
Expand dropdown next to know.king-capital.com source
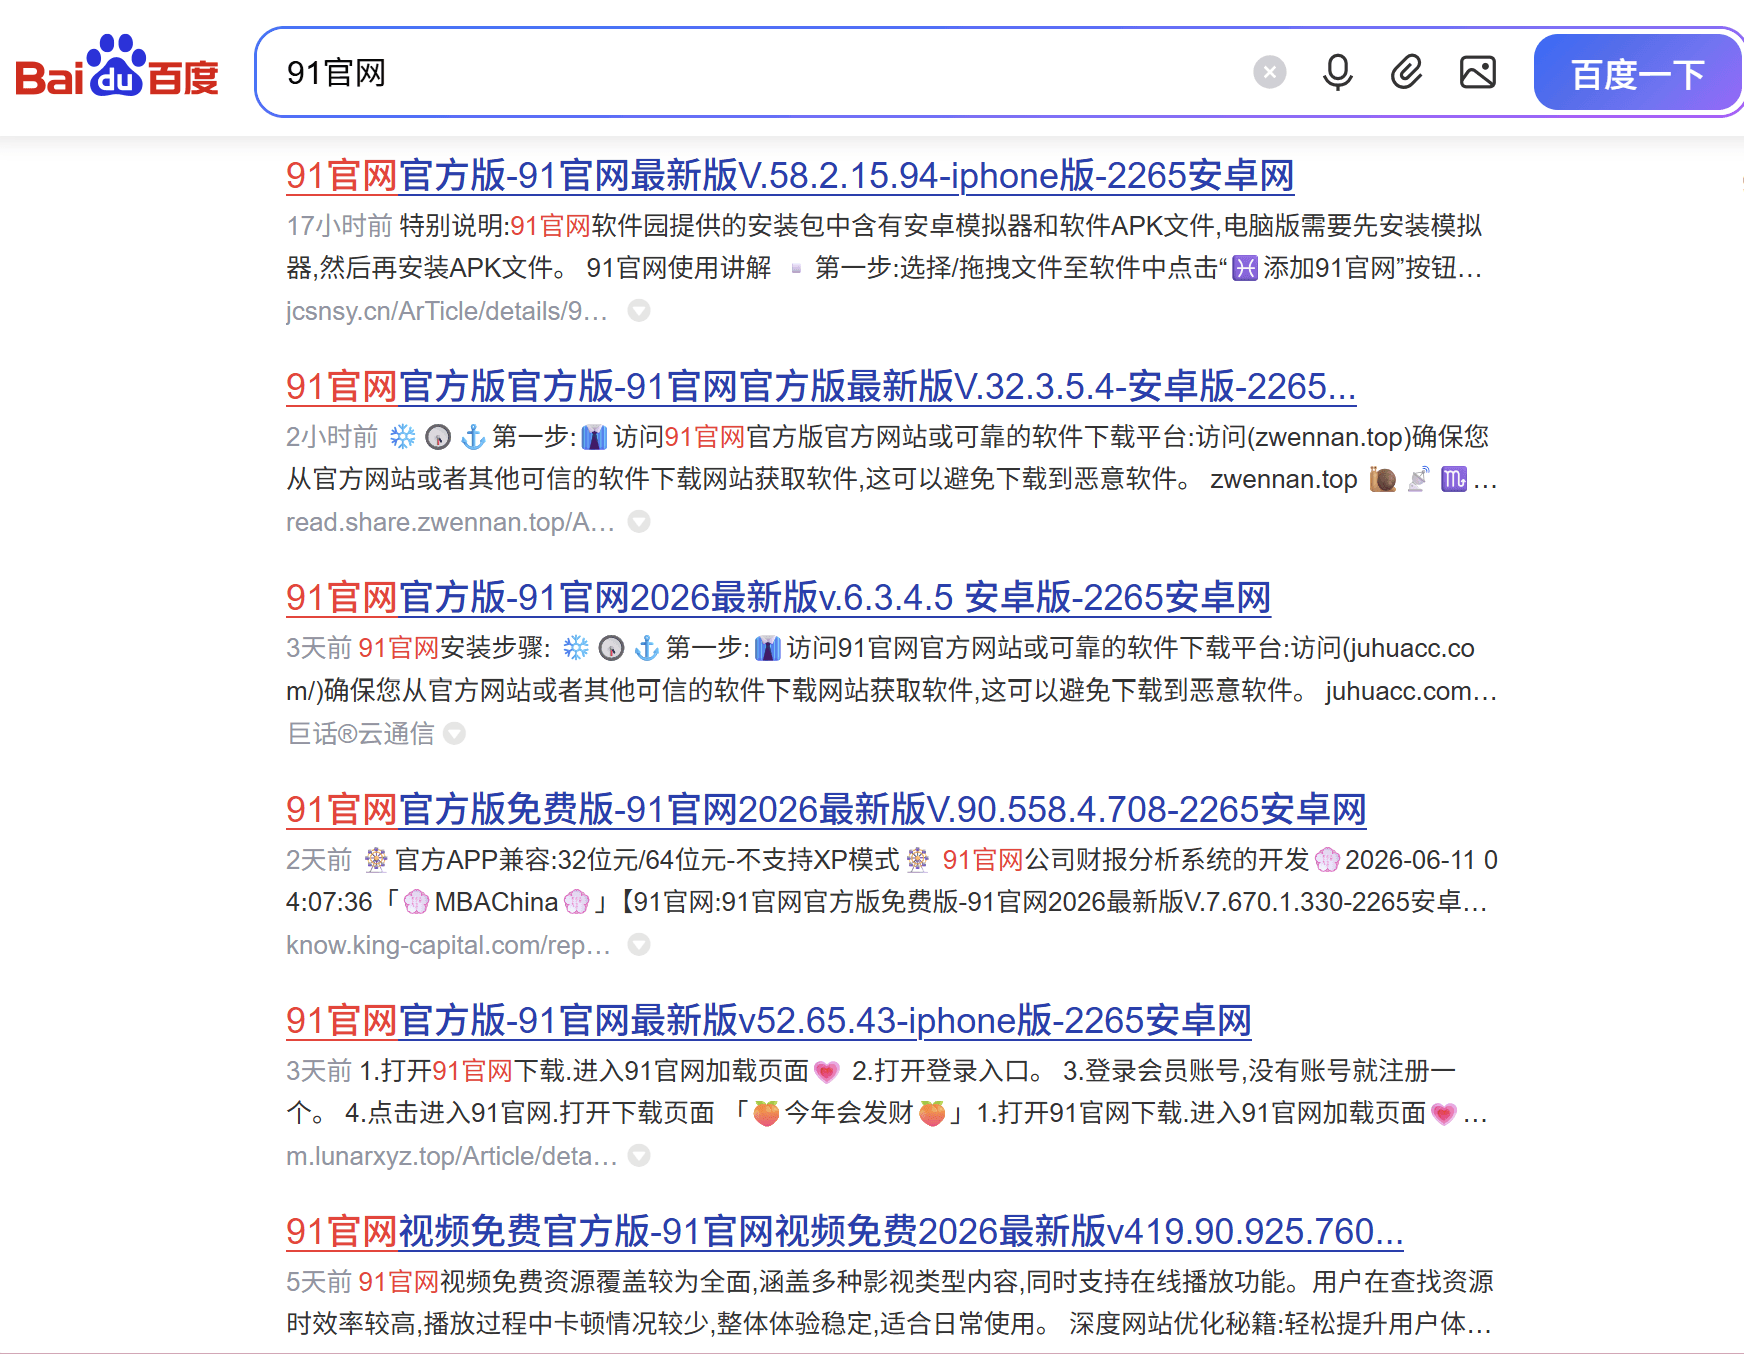tap(639, 945)
